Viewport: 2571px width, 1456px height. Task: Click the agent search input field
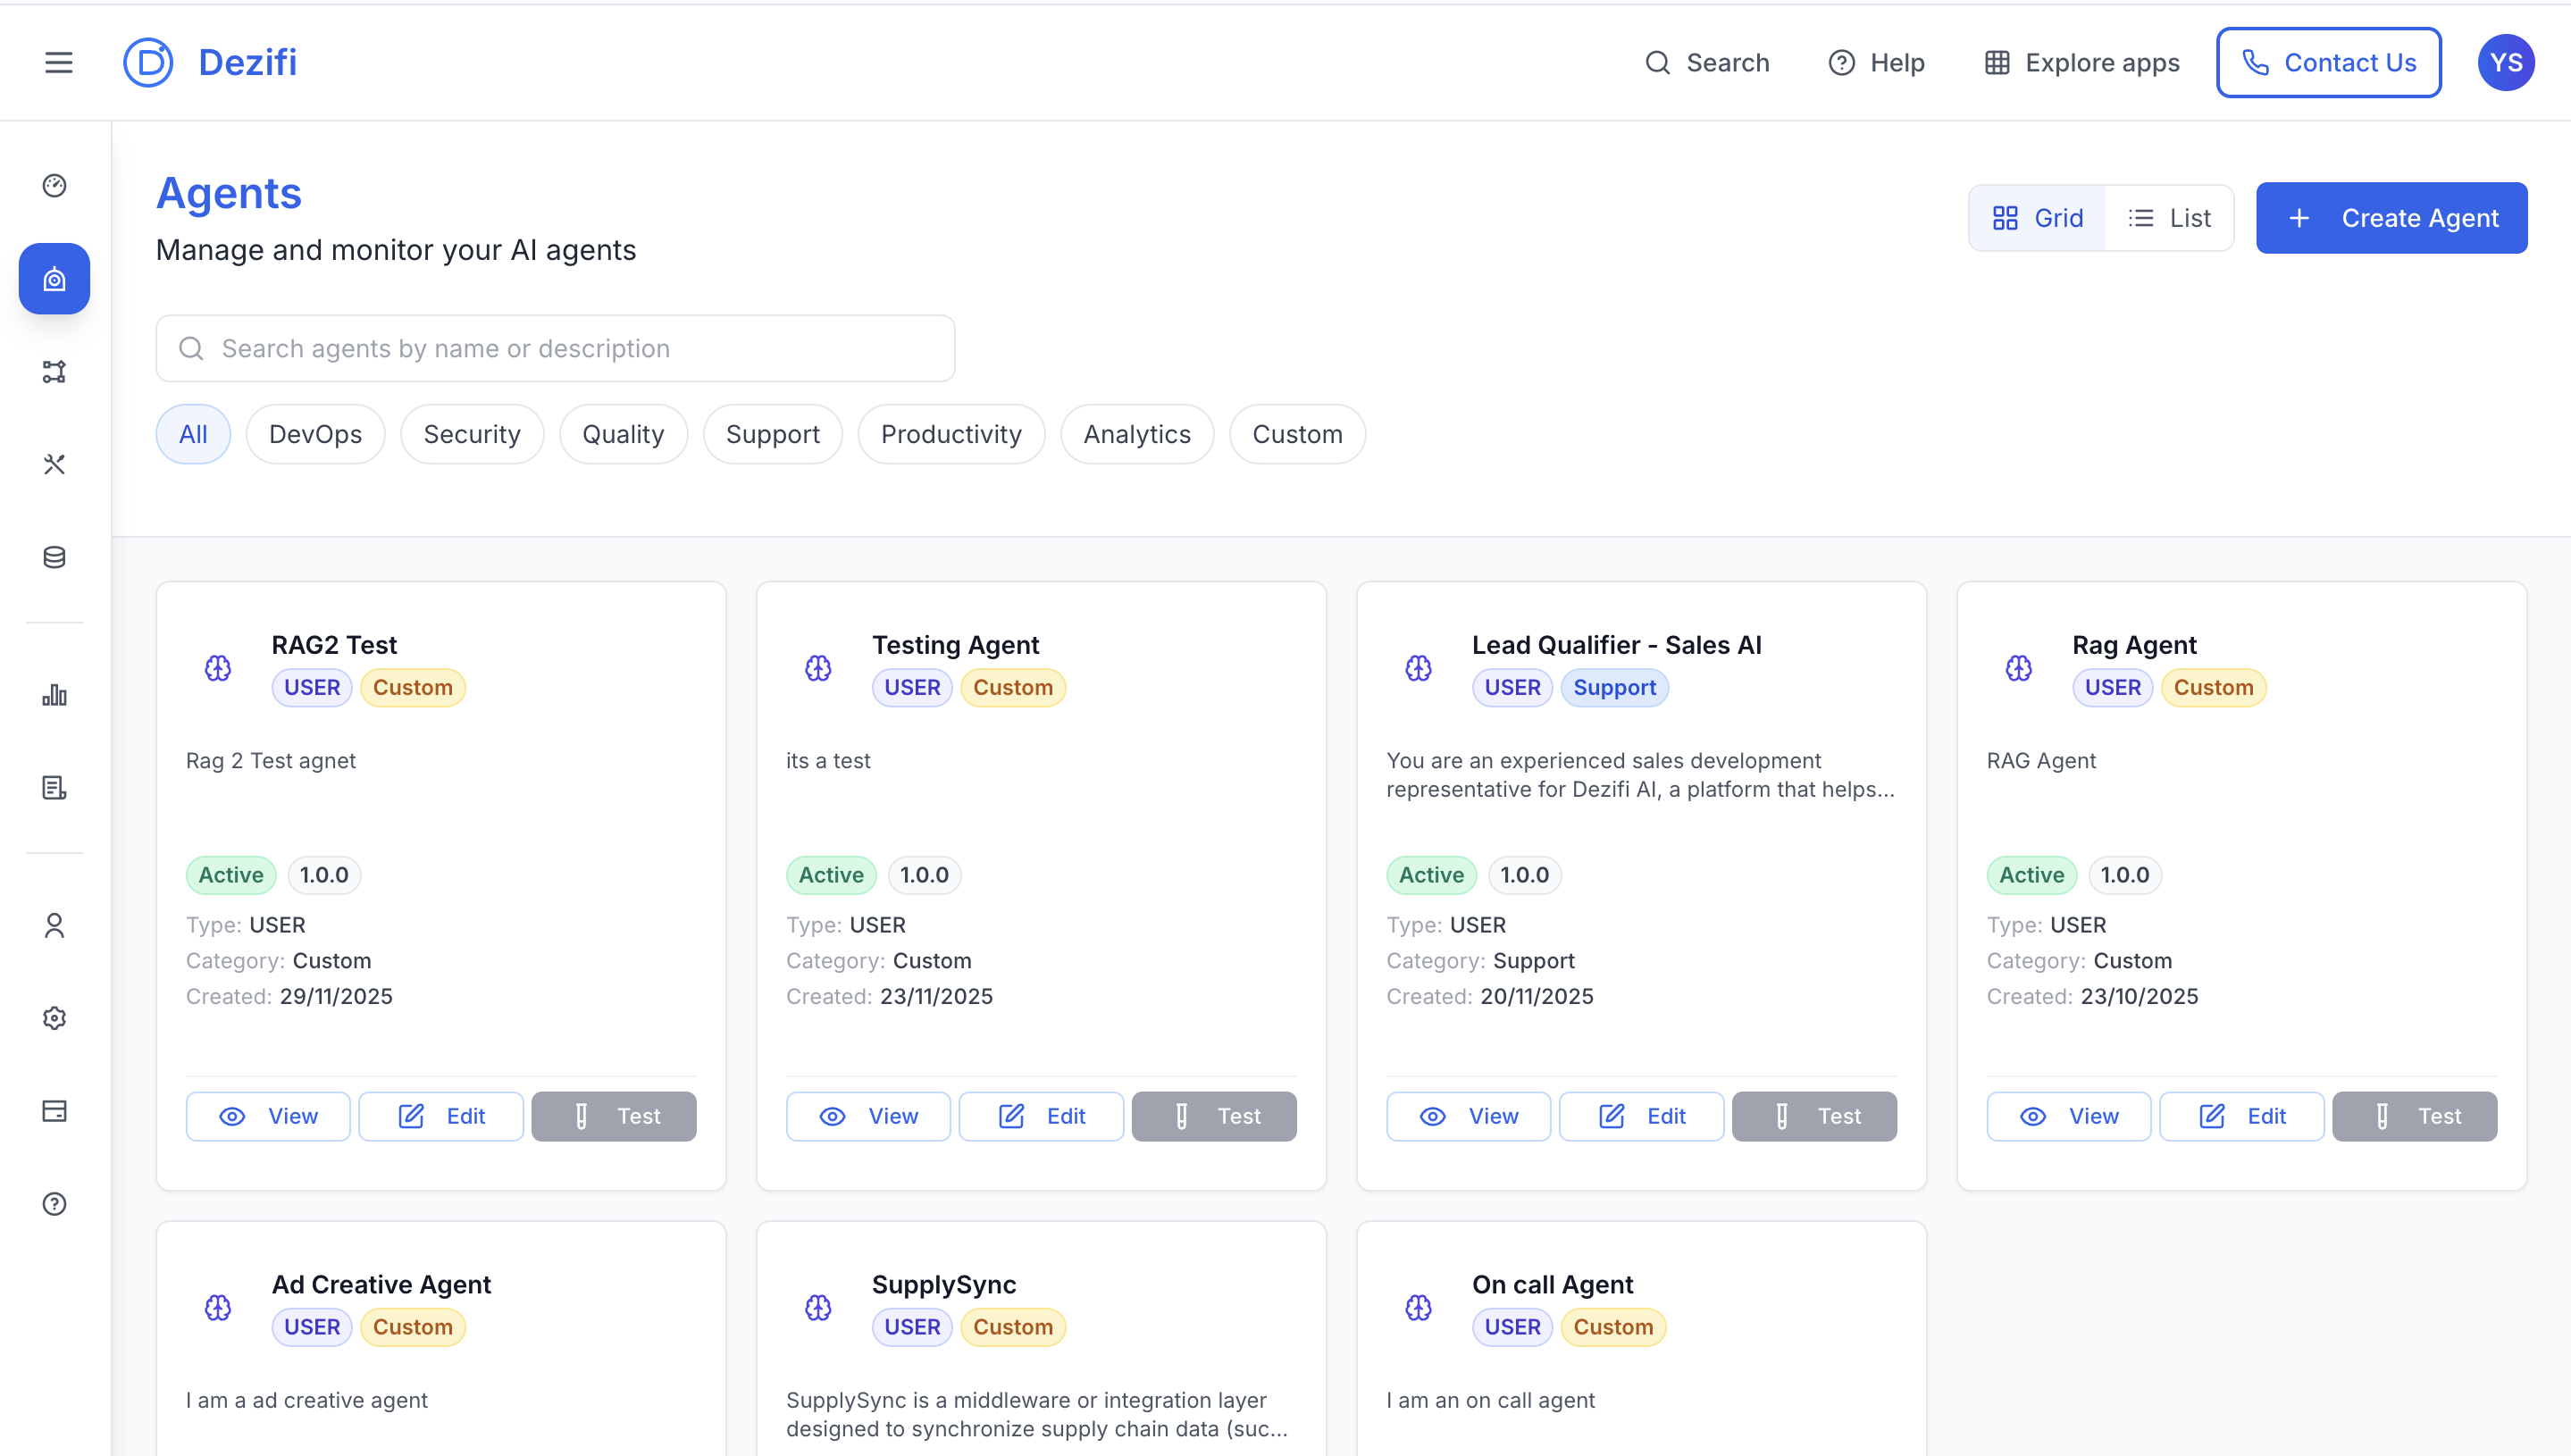(555, 348)
